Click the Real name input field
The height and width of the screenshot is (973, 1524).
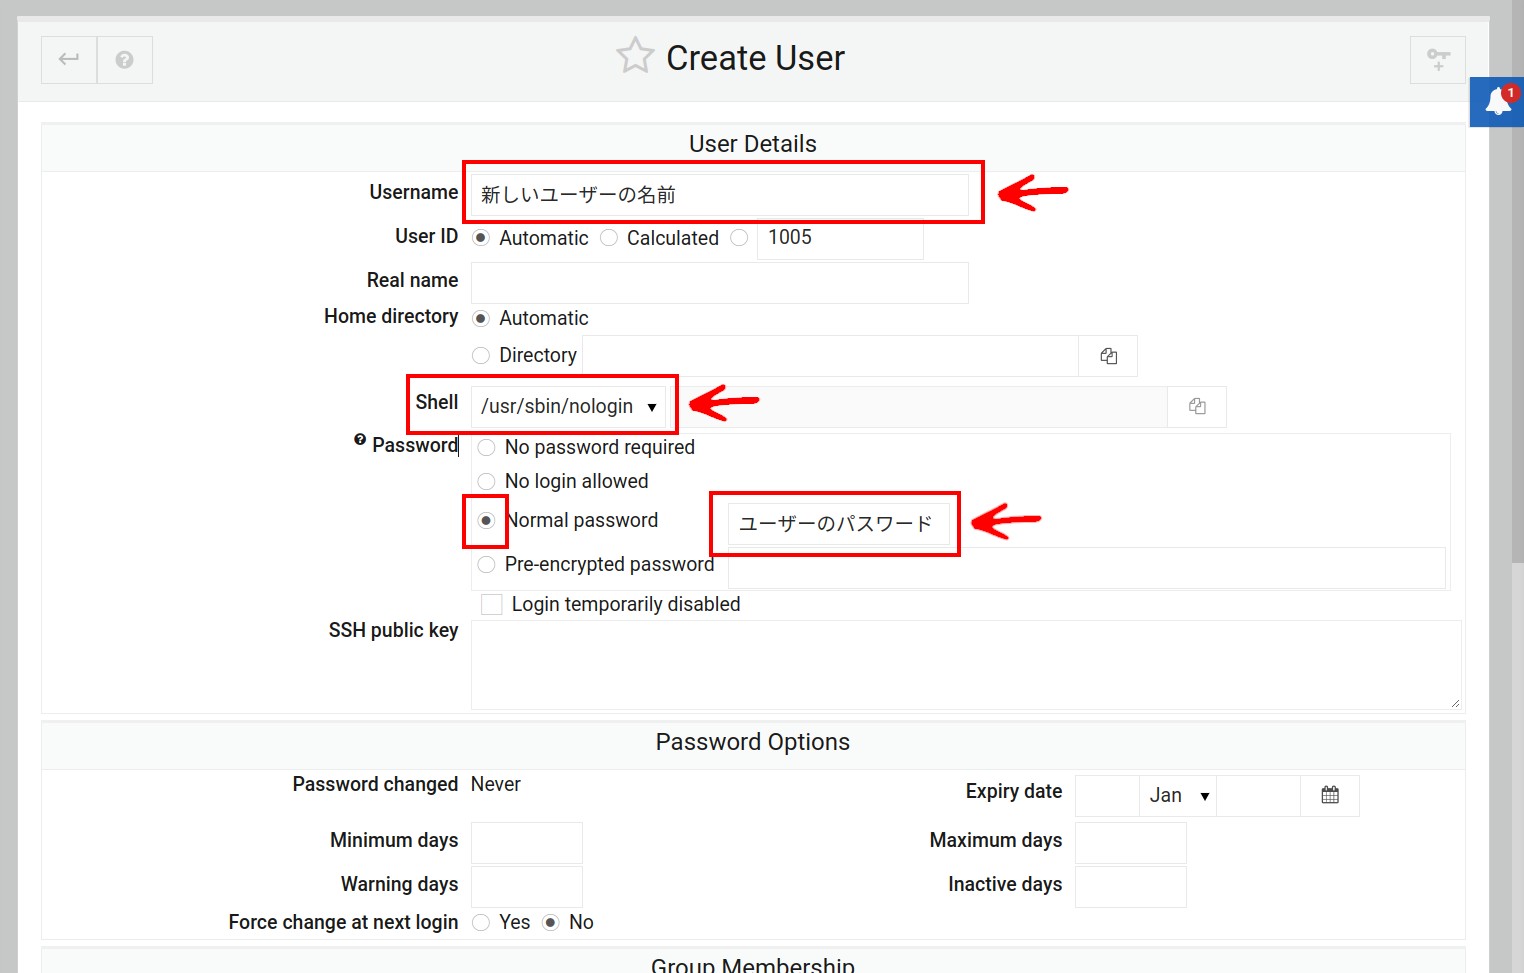coord(720,282)
